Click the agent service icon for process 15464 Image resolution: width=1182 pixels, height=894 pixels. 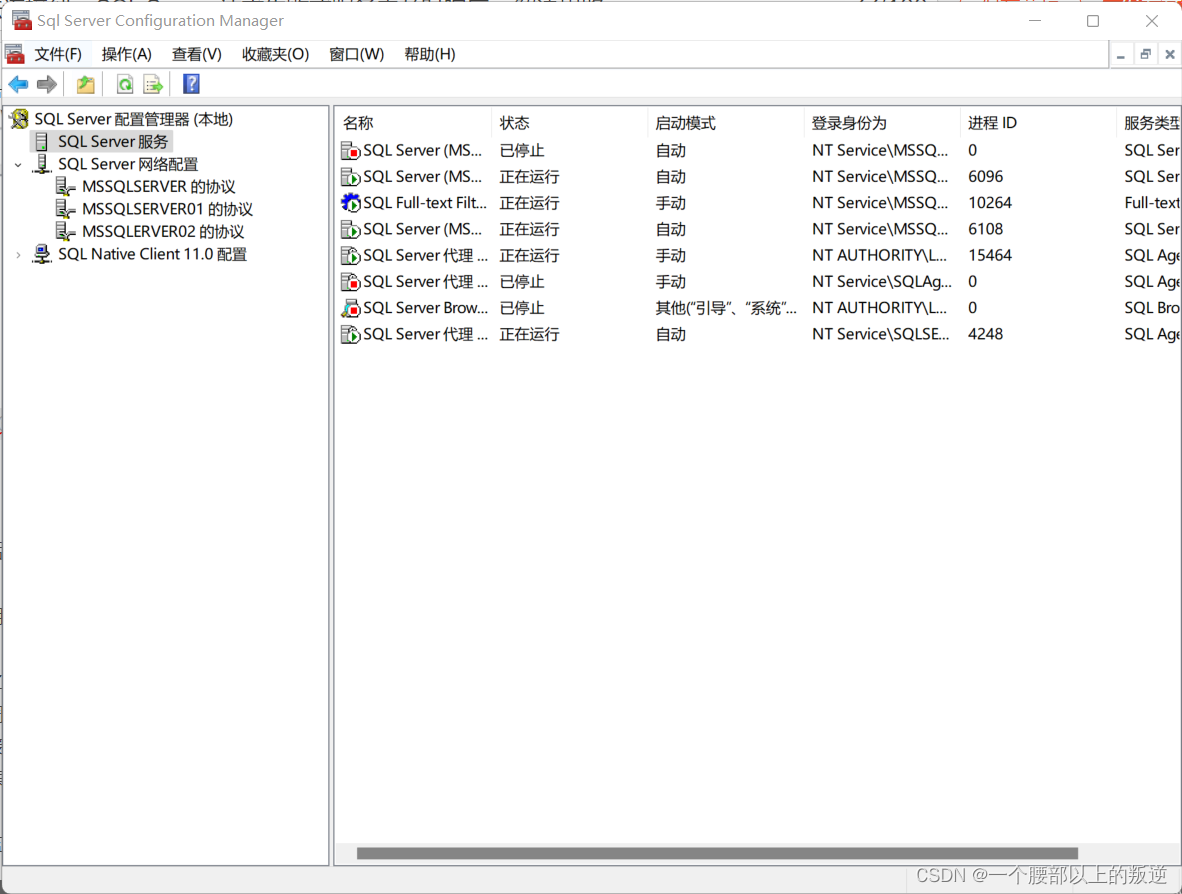[x=350, y=256]
